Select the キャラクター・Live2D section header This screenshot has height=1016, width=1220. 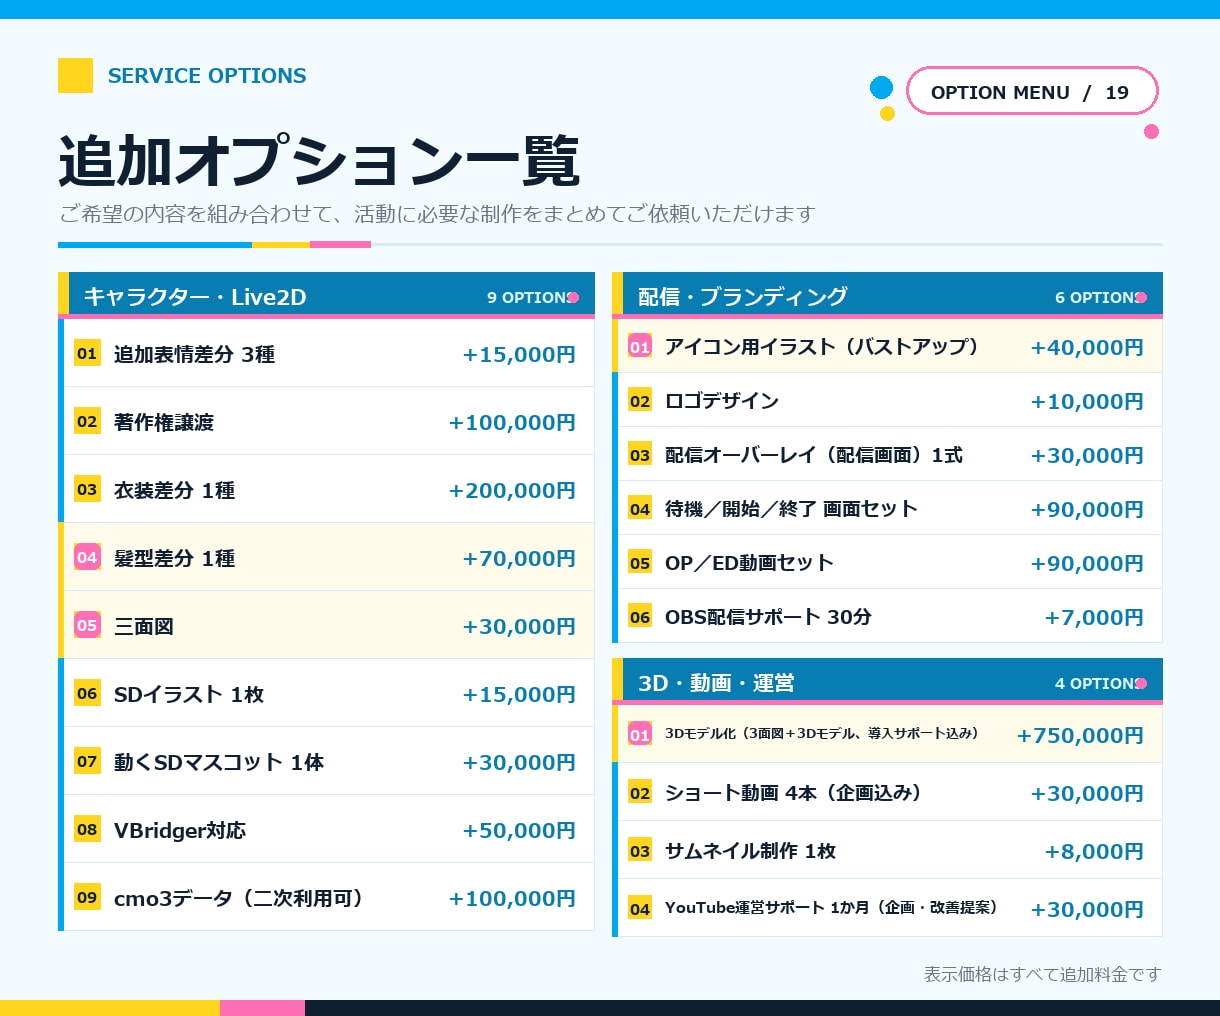(326, 296)
